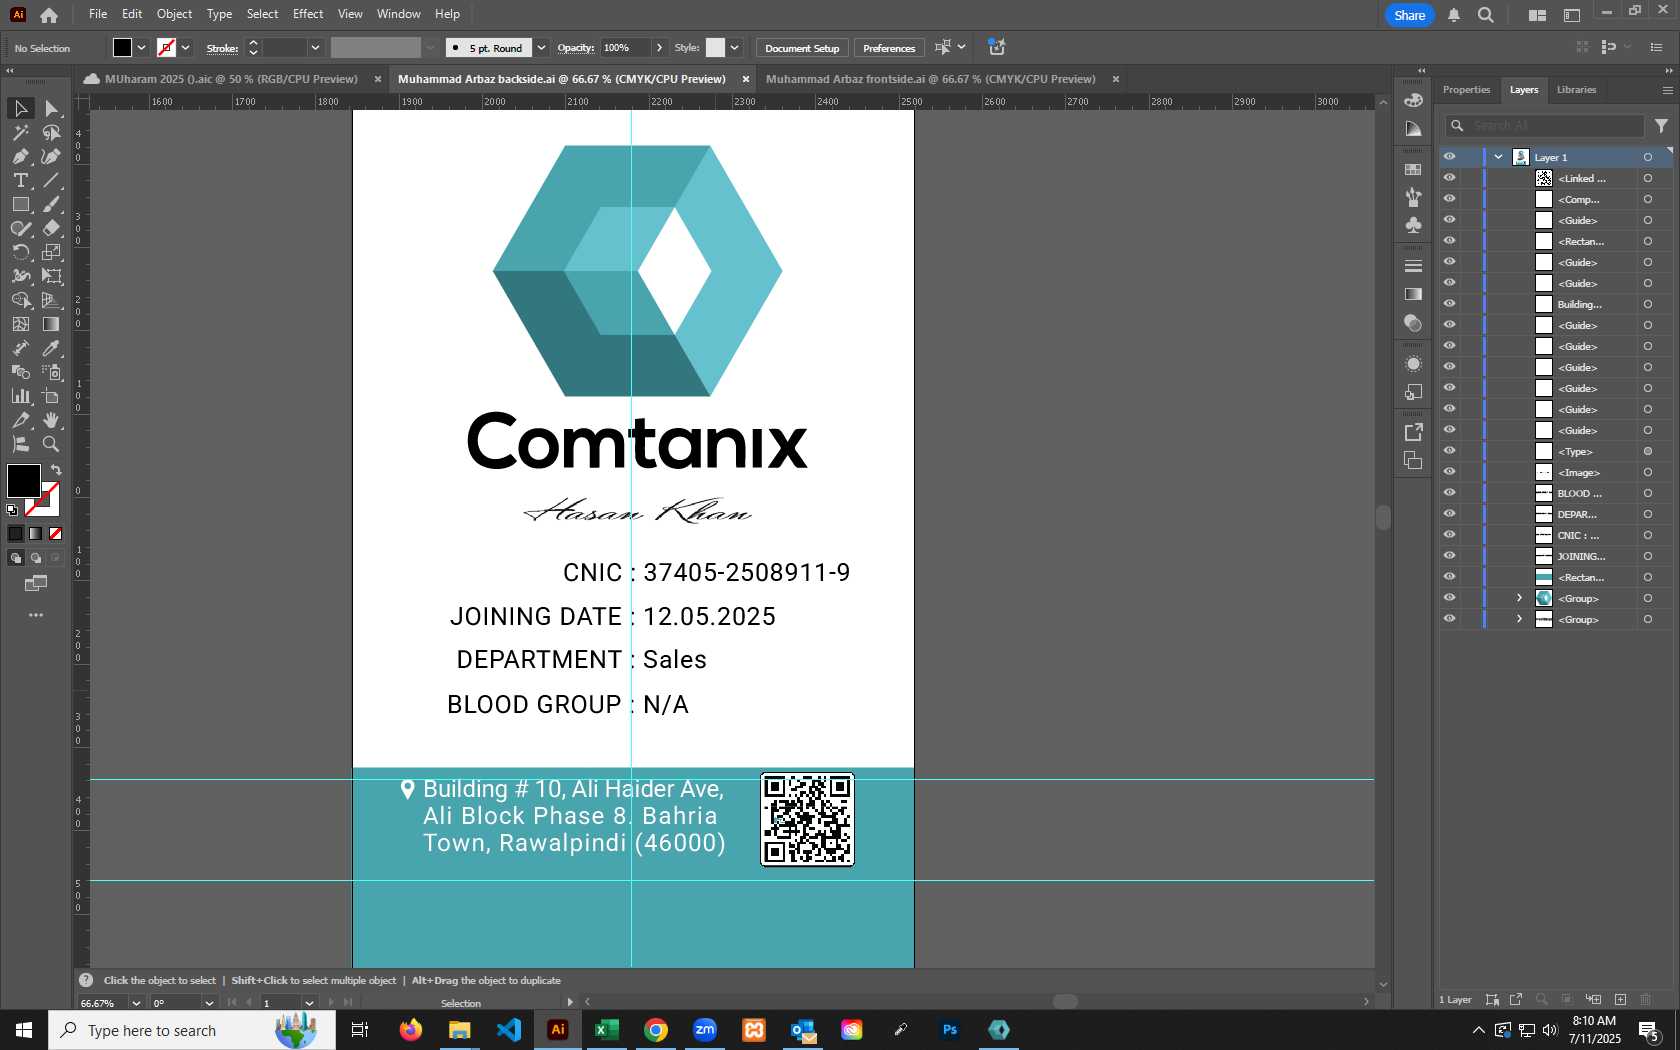Screen dimensions: 1680x1050
Task: Click the Illustrator Home icon
Action: click(49, 15)
